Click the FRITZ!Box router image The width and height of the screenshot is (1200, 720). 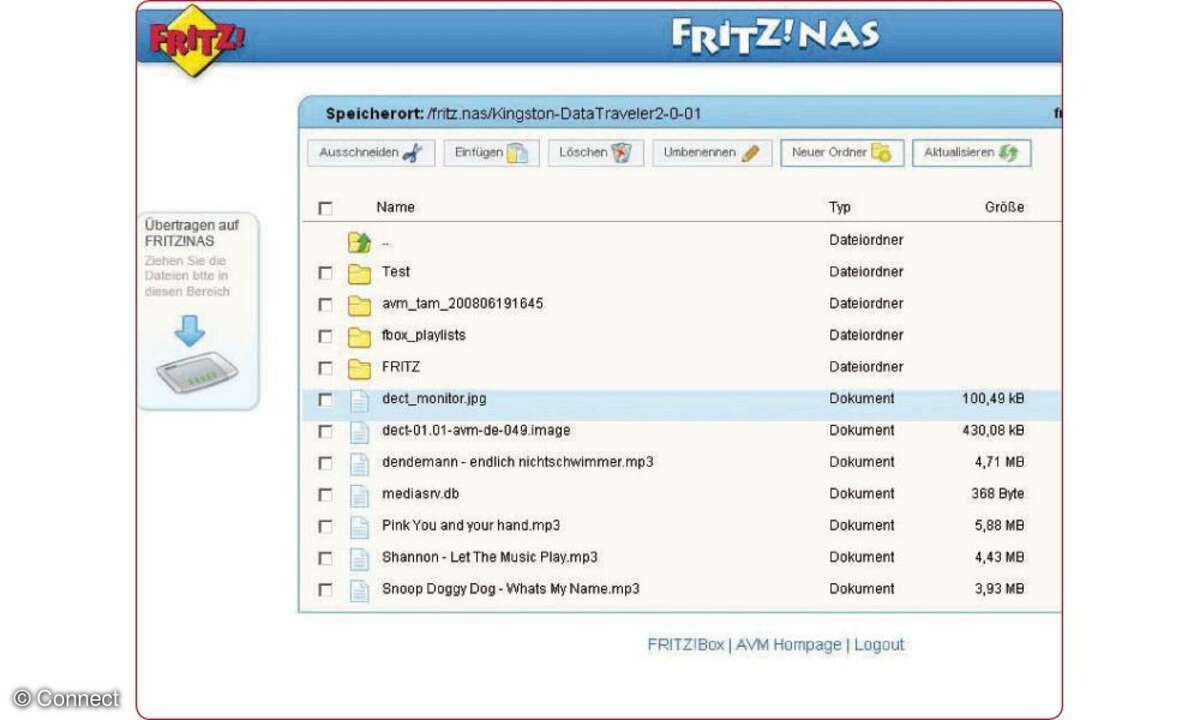(x=197, y=375)
